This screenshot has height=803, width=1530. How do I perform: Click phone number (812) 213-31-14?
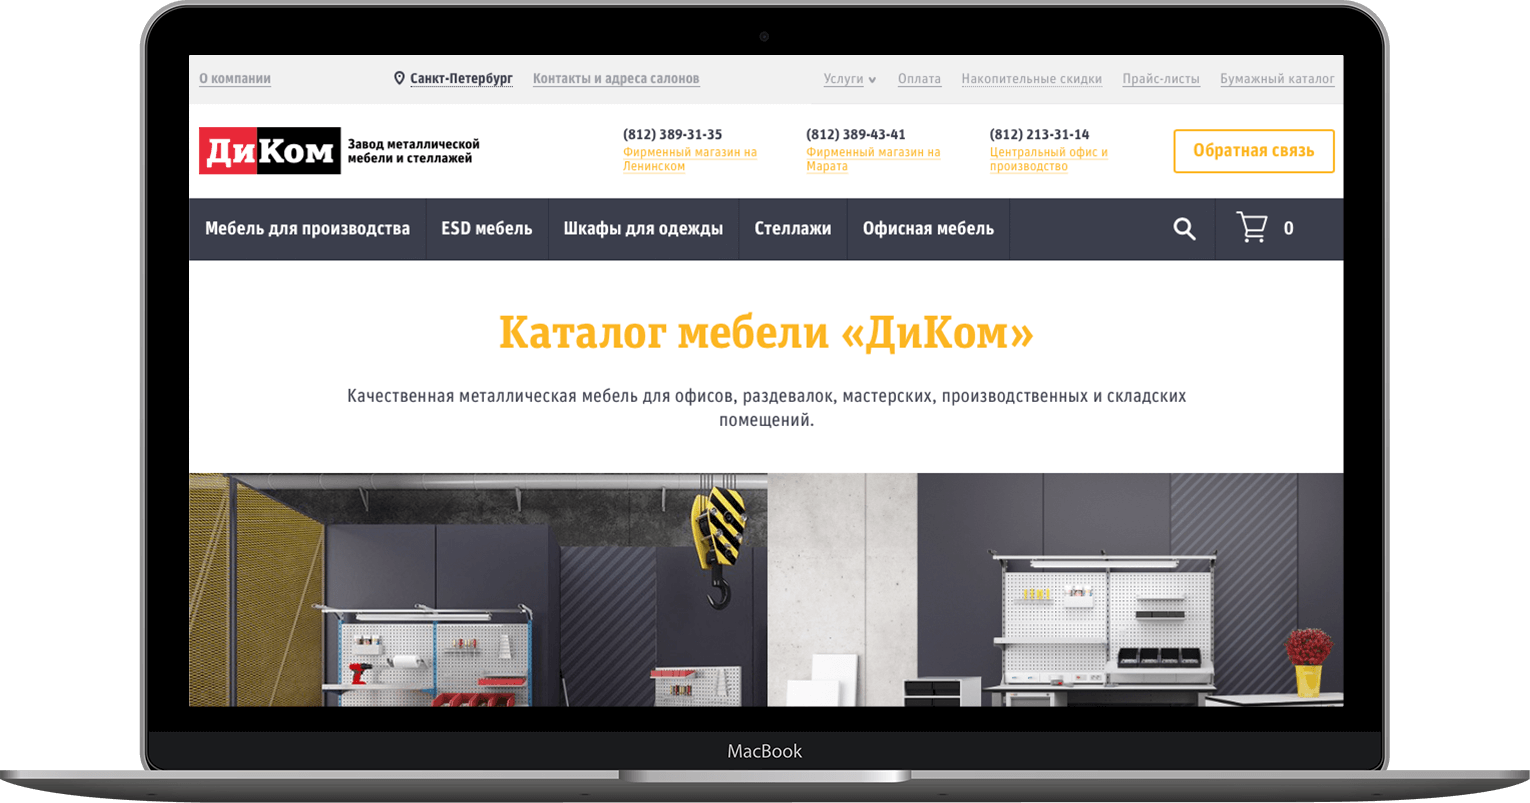pos(1040,134)
